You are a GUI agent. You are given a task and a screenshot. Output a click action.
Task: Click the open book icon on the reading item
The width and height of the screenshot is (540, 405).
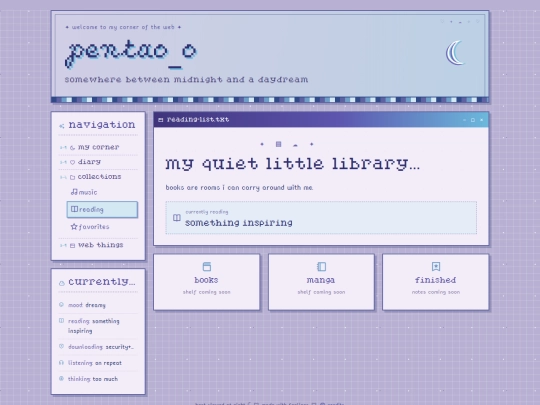[74, 209]
